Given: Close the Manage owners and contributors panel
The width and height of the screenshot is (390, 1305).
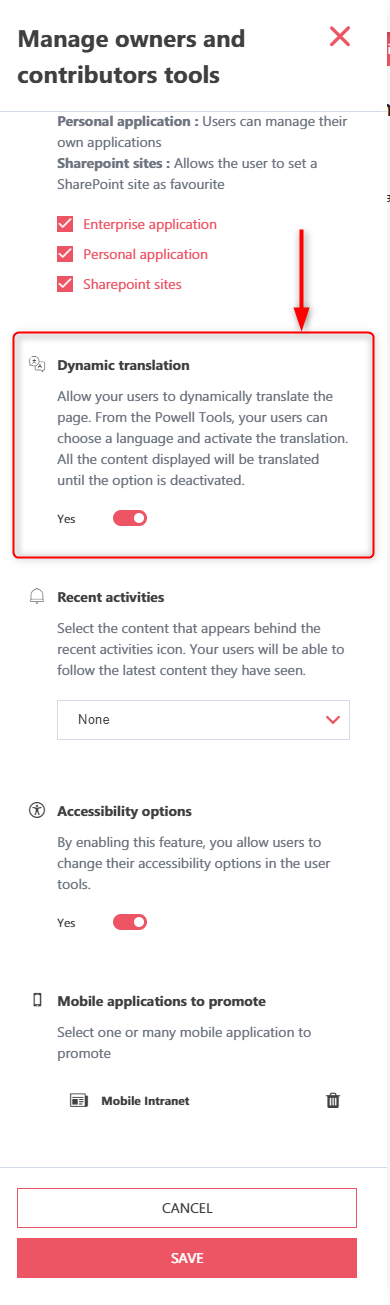Looking at the screenshot, I should (340, 37).
